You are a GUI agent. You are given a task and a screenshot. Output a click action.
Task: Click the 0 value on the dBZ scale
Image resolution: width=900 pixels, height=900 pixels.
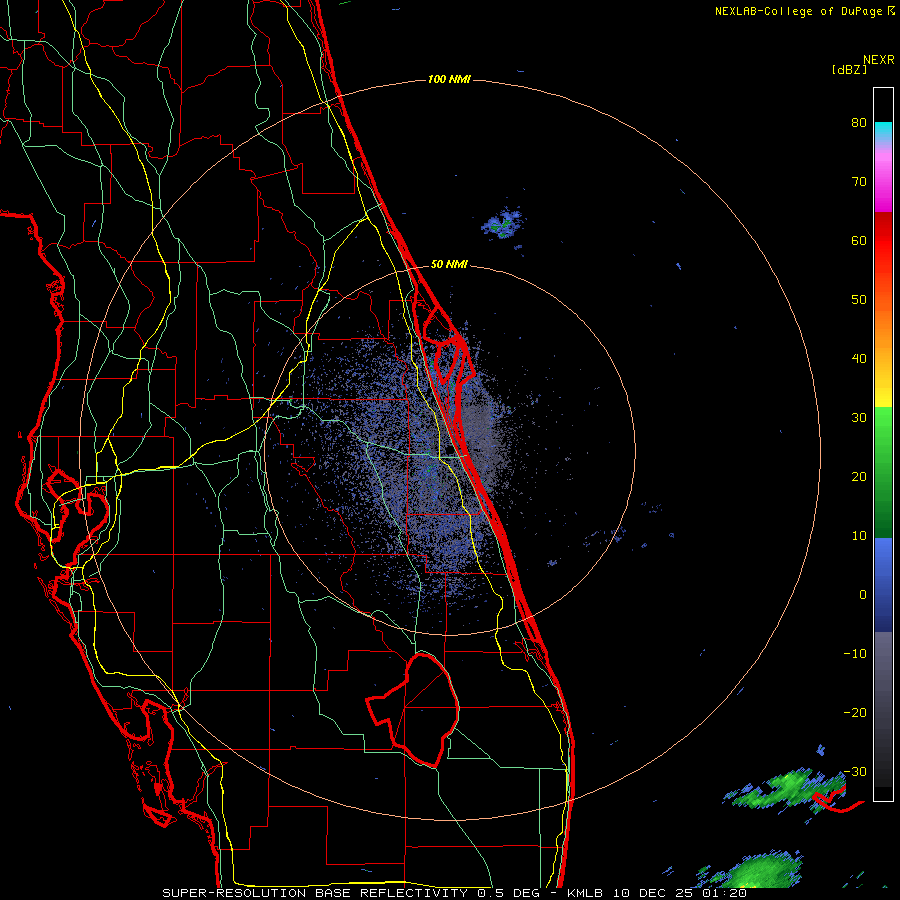click(x=863, y=595)
